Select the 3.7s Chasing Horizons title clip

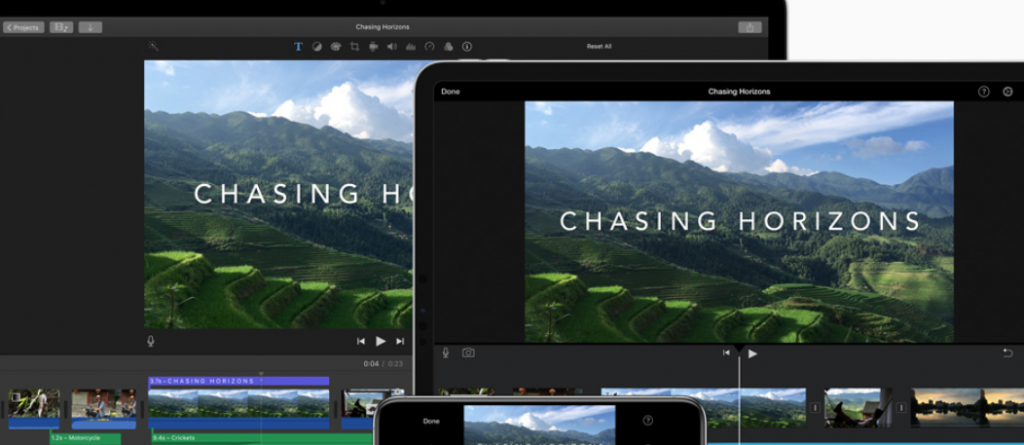pos(238,381)
